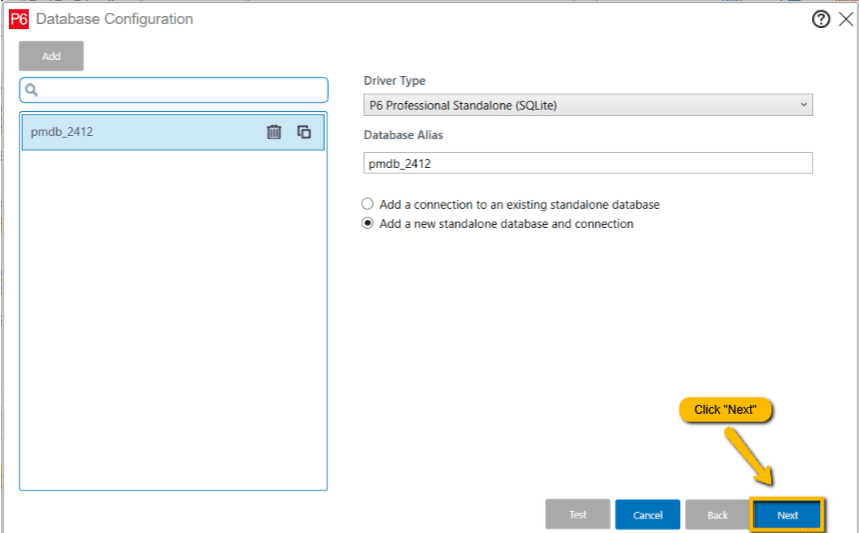Delete pmdb_2412 using the trash icon
The image size is (859, 533).
(x=274, y=131)
